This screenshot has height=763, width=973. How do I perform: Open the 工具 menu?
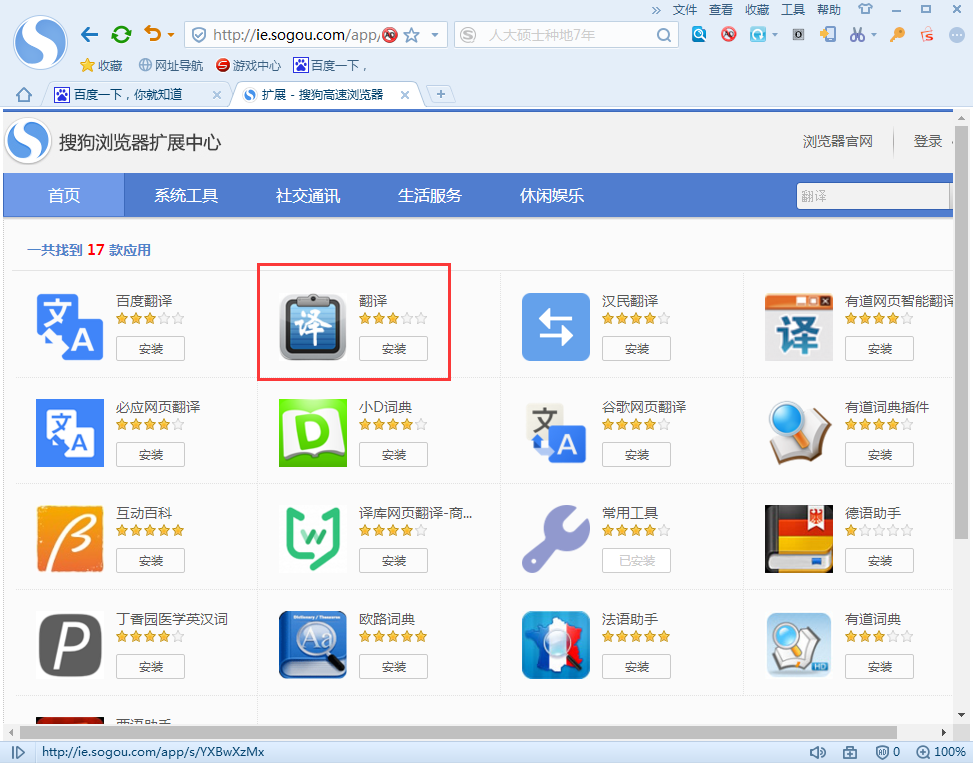(x=792, y=10)
